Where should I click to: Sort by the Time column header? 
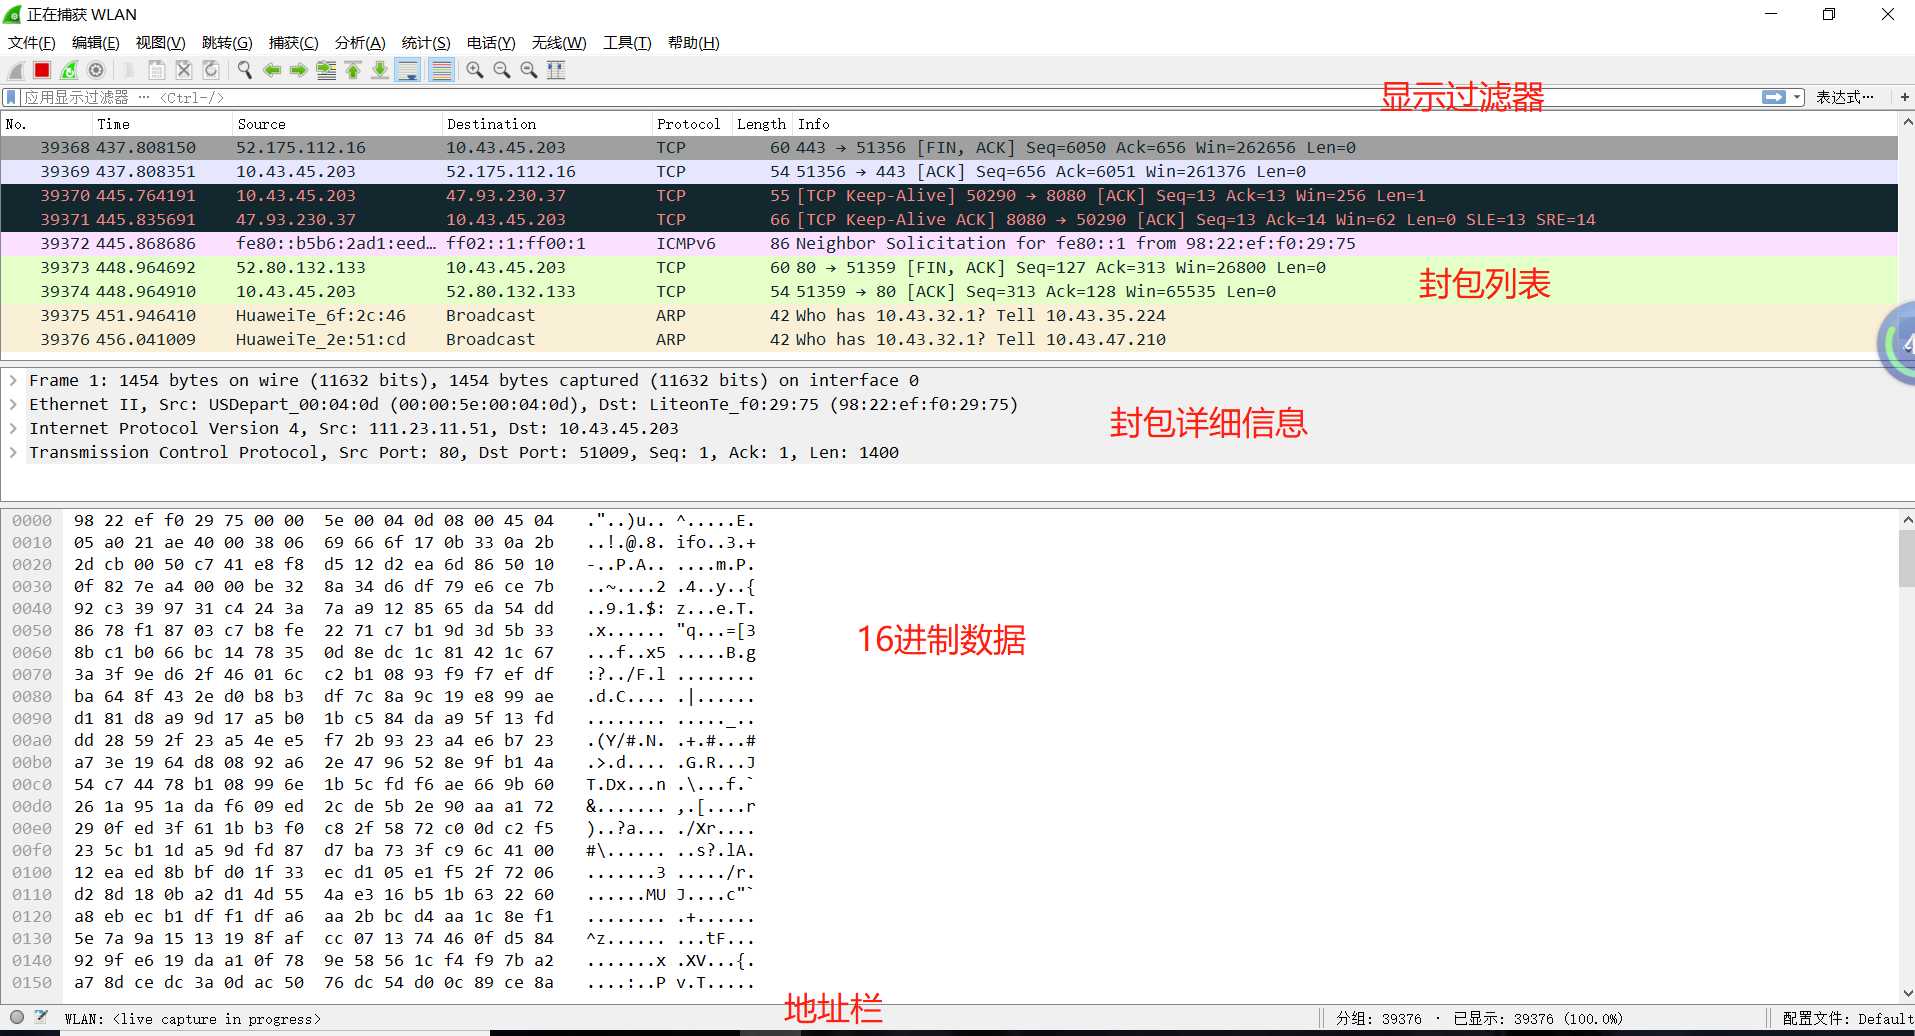[x=162, y=124]
